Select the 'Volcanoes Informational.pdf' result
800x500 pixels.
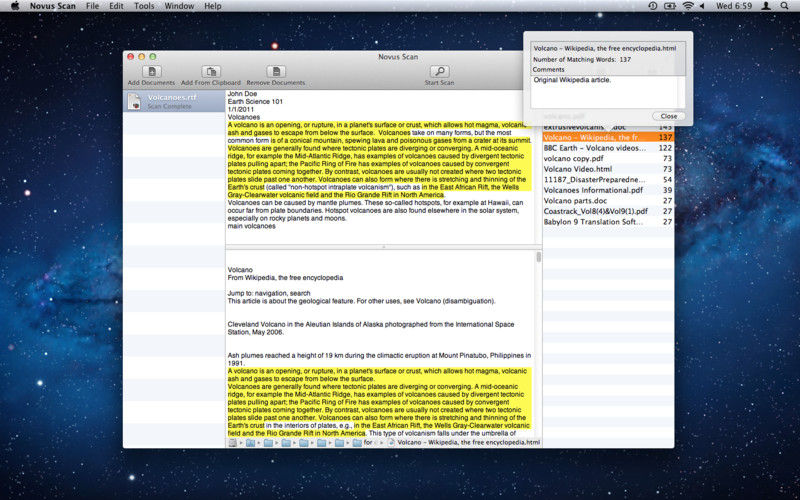608,190
